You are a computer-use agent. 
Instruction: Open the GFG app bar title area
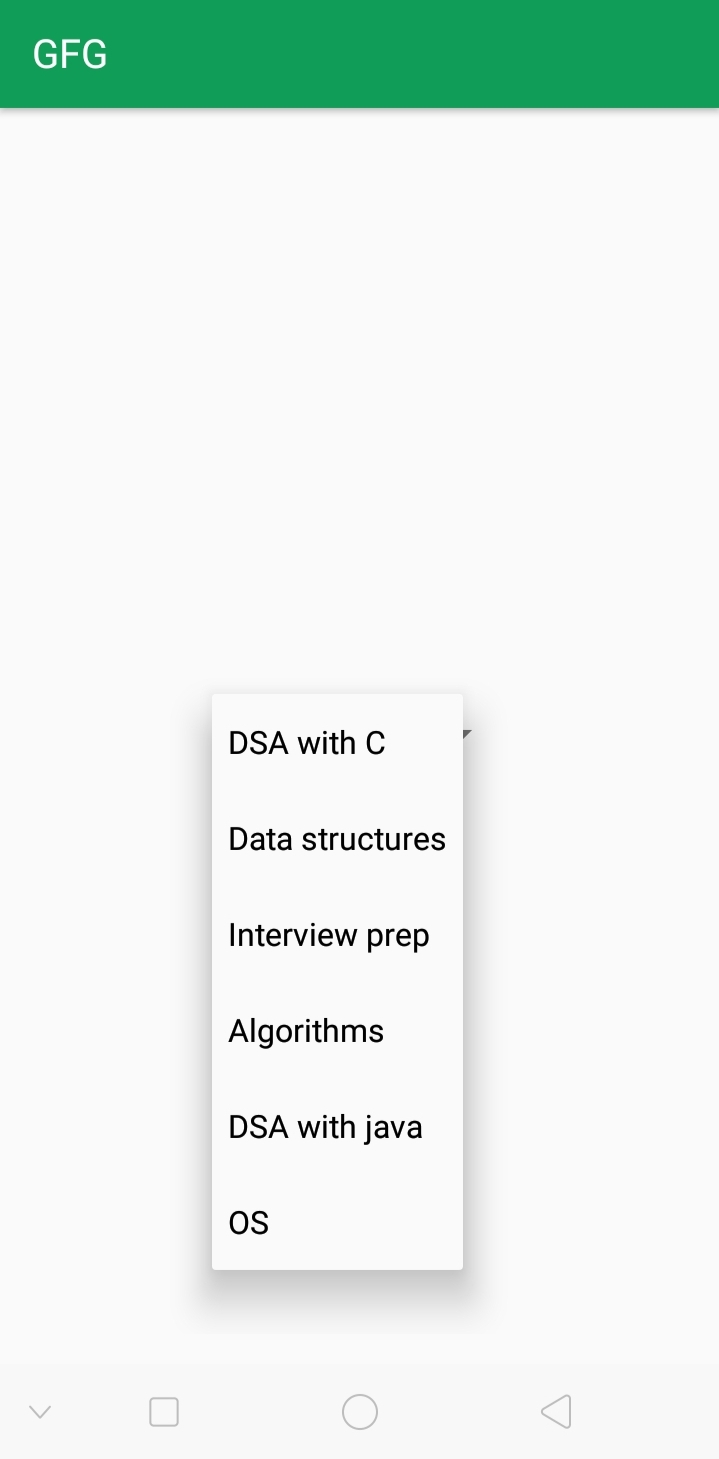click(69, 53)
